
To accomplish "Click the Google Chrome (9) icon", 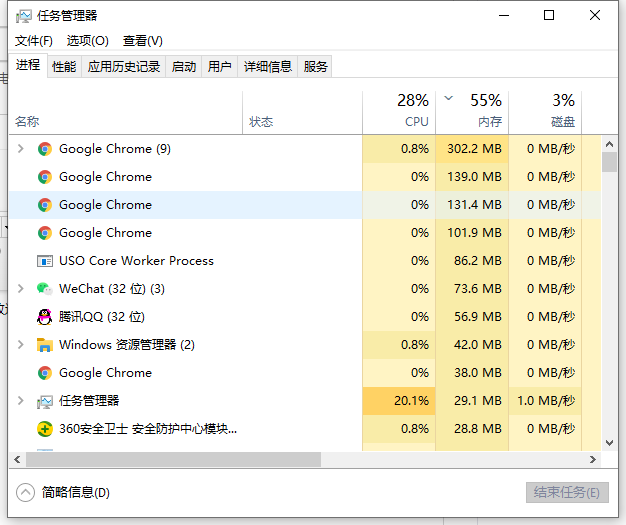I will point(44,149).
